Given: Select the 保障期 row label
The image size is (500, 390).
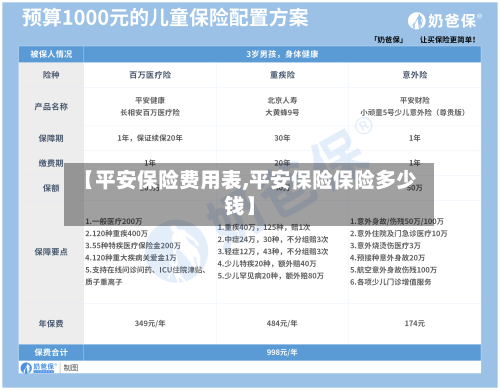Looking at the screenshot, I should point(51,138).
